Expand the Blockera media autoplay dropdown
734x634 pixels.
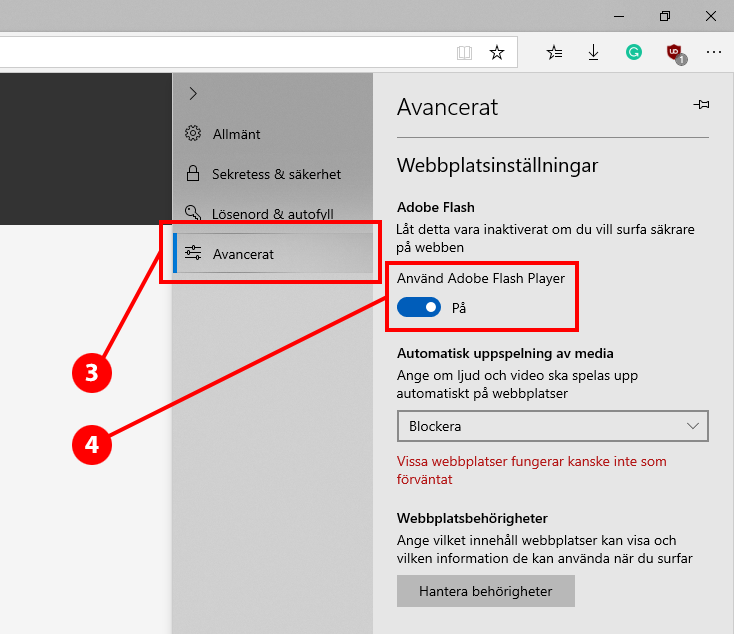click(552, 426)
